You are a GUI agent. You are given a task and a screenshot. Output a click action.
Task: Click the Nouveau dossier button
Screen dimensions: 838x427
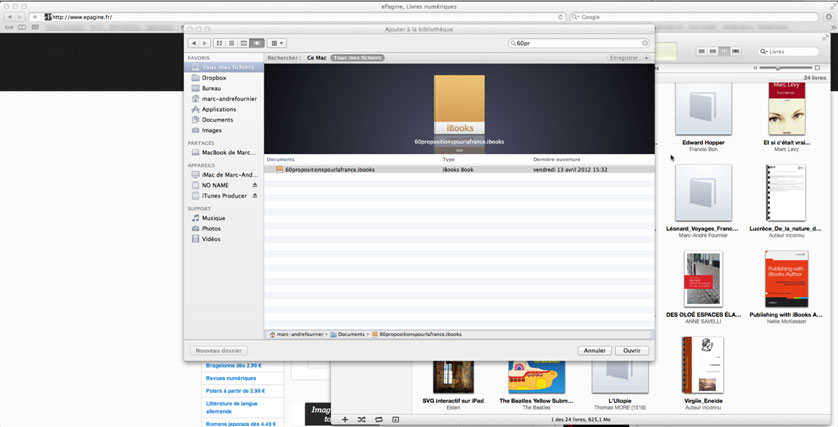tap(219, 351)
